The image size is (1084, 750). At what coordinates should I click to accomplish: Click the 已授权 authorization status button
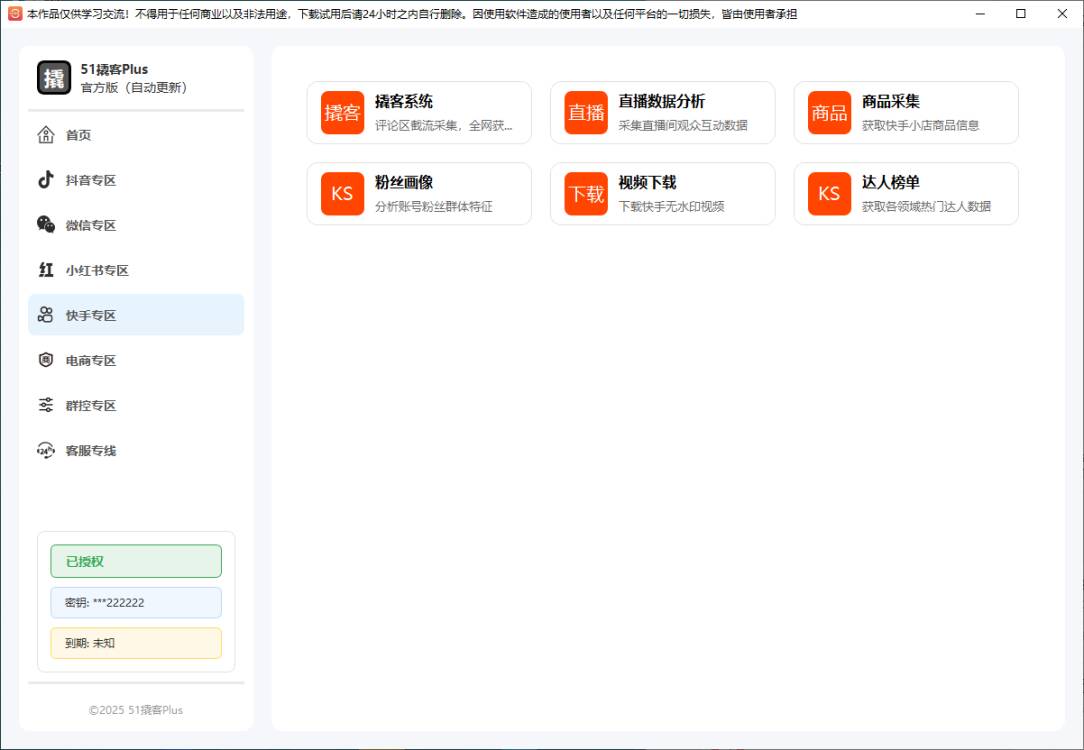135,561
